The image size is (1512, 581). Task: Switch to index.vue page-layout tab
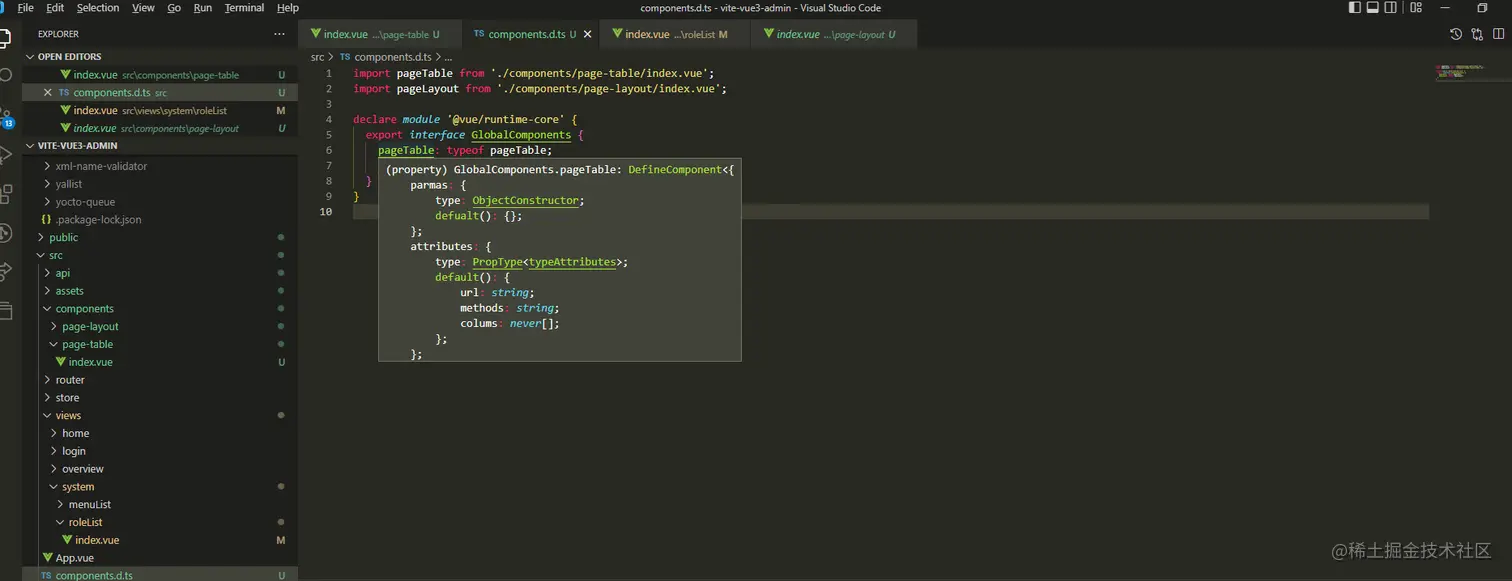tap(835, 34)
